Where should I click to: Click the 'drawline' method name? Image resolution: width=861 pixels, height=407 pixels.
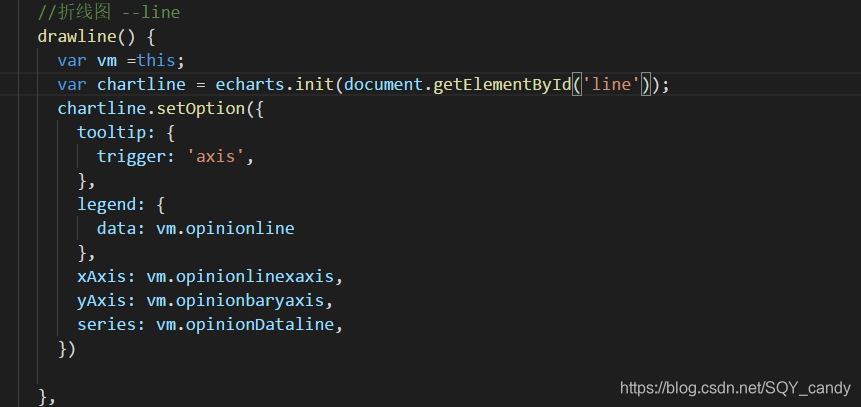point(77,36)
